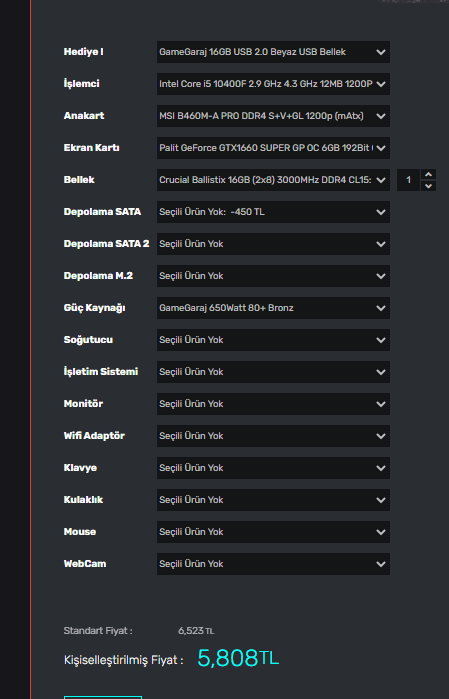Open the Hediye I gift dropdown

click(x=273, y=52)
